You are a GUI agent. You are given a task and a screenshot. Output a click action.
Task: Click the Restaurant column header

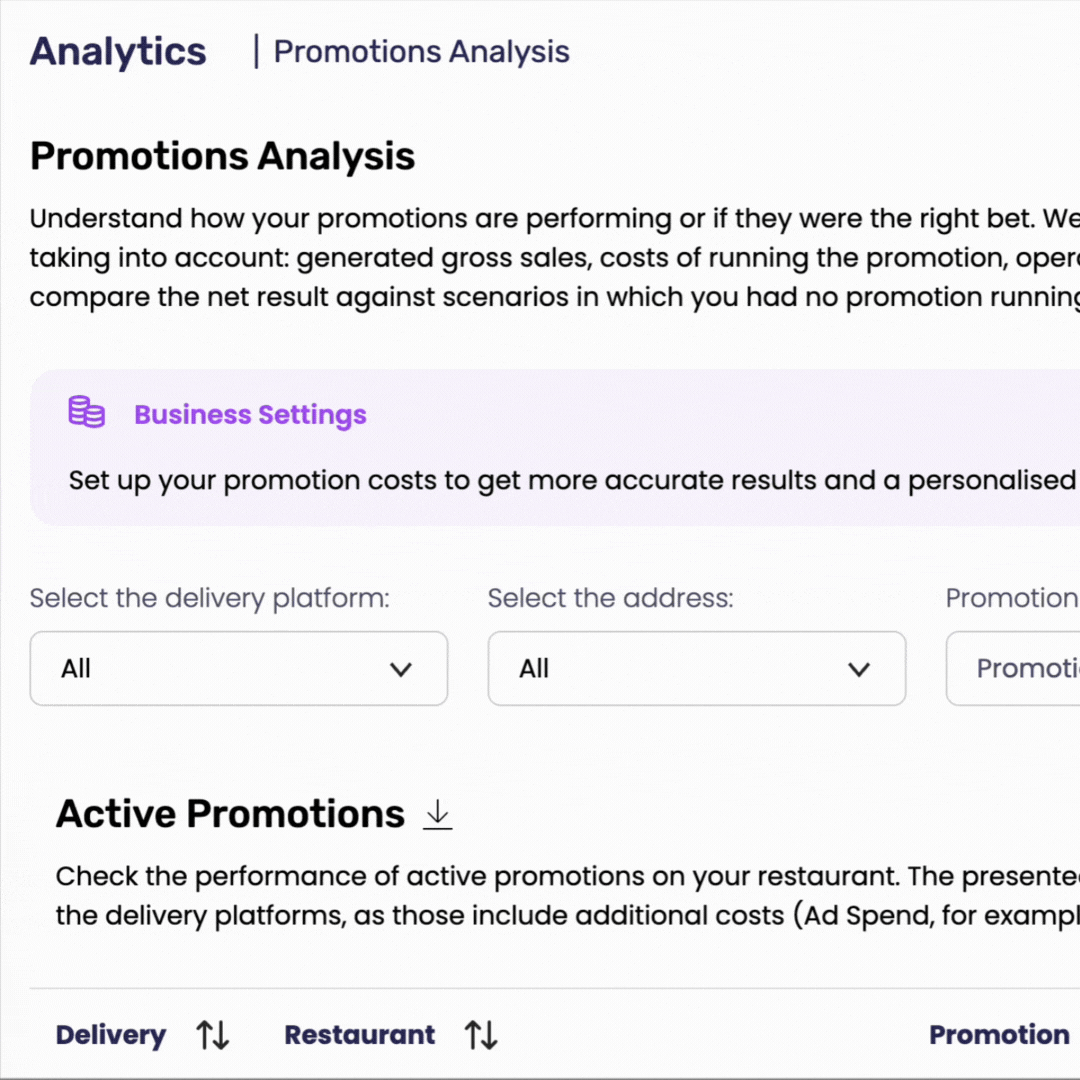click(360, 1035)
